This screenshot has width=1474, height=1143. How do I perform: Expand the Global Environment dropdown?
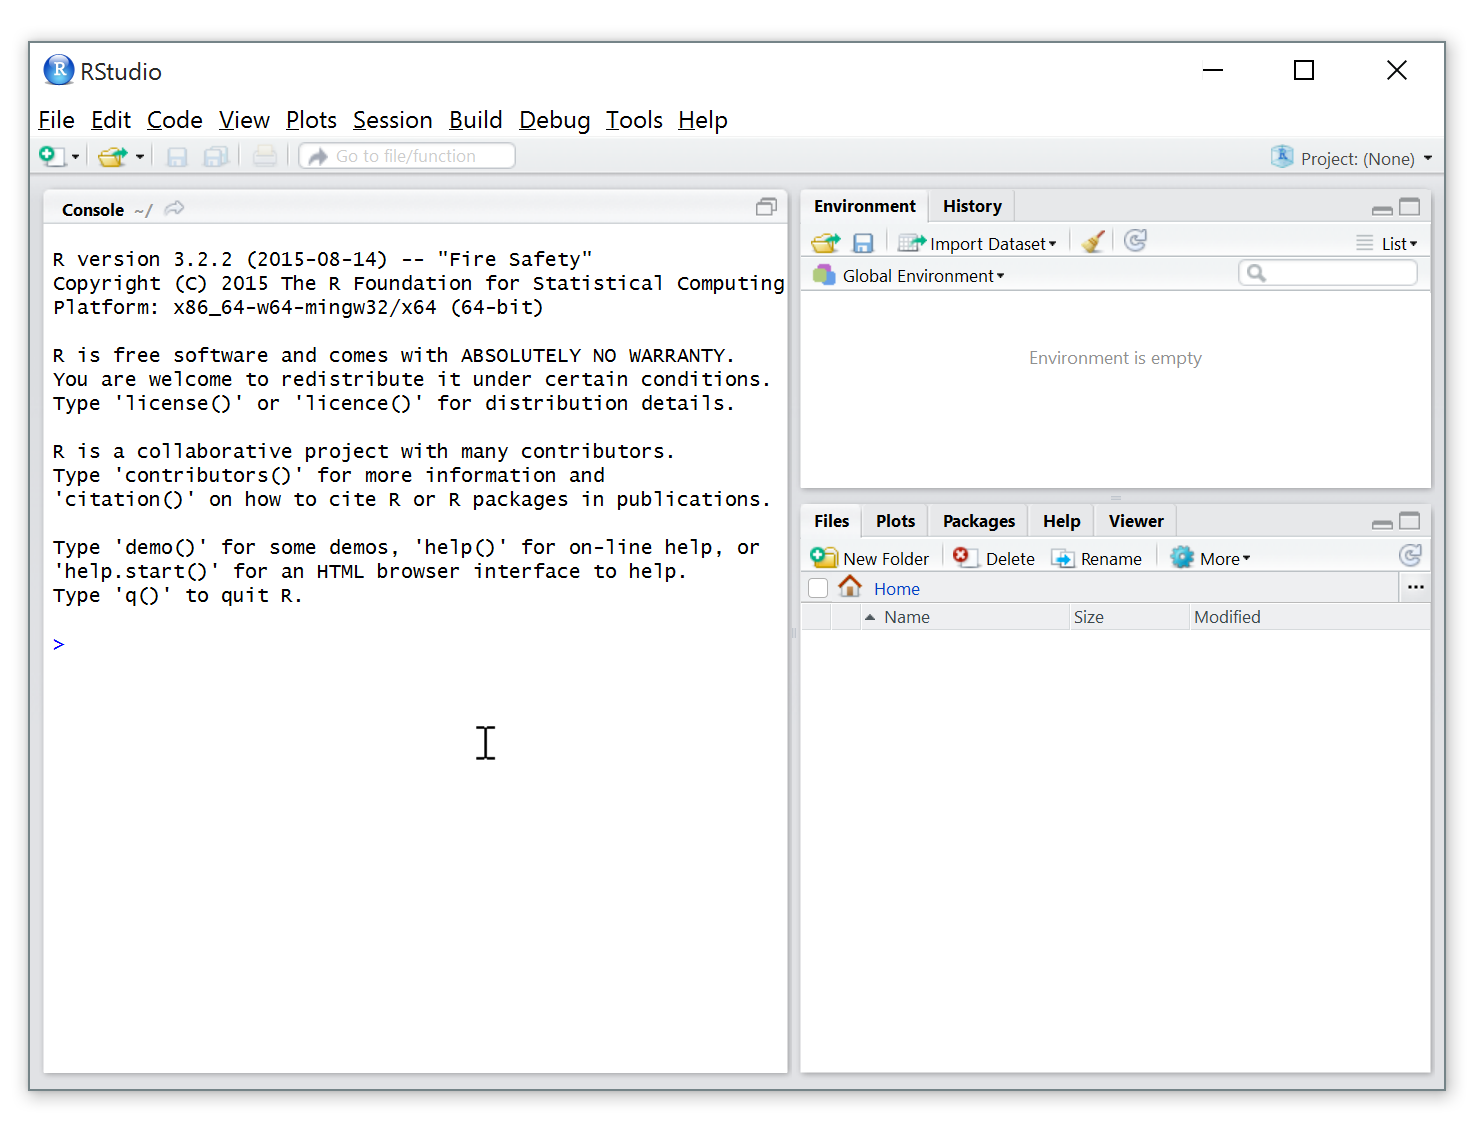909,276
